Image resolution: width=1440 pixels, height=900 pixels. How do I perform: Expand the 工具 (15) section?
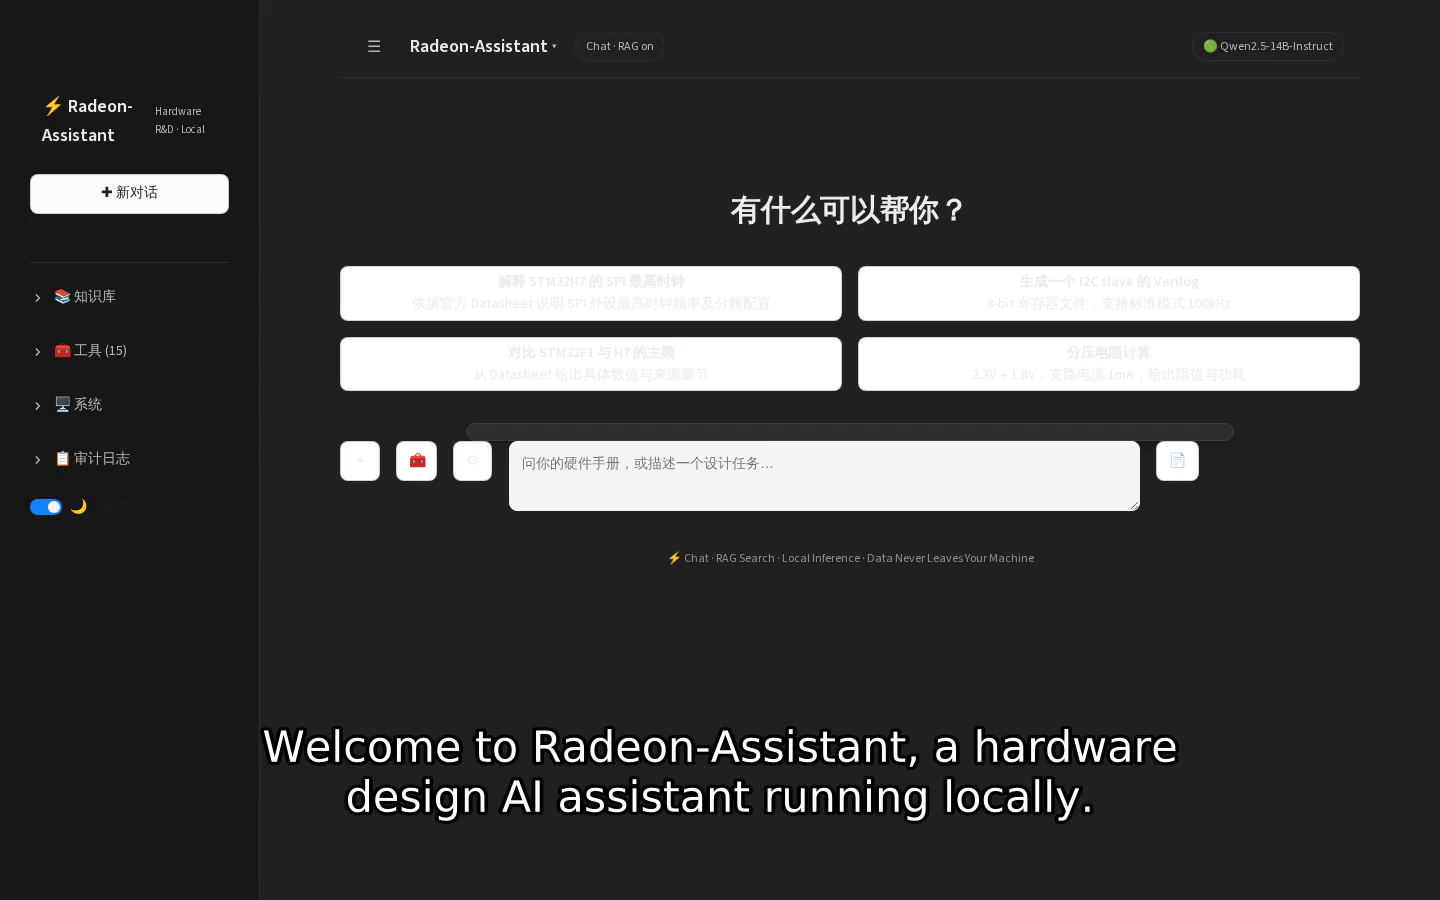point(129,351)
